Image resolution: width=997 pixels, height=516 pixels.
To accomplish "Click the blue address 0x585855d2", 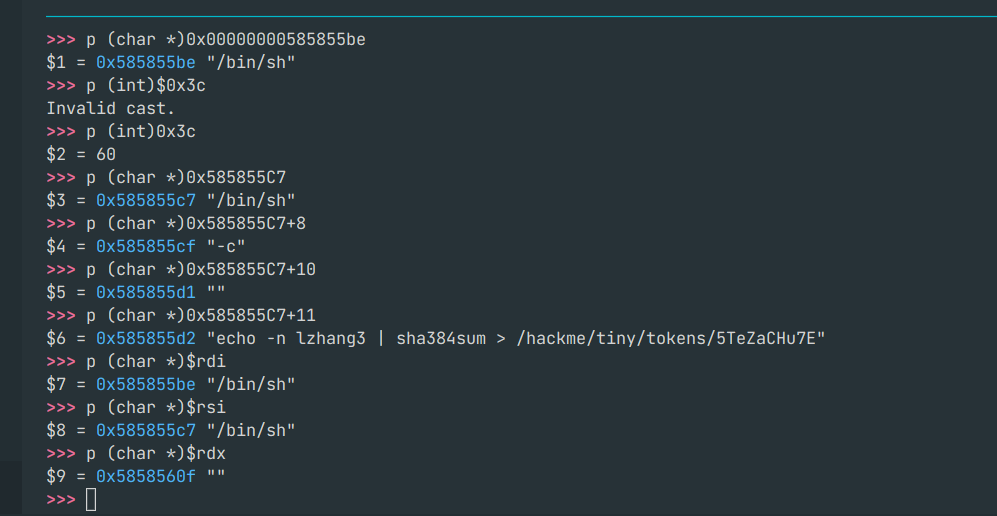I will point(145,338).
